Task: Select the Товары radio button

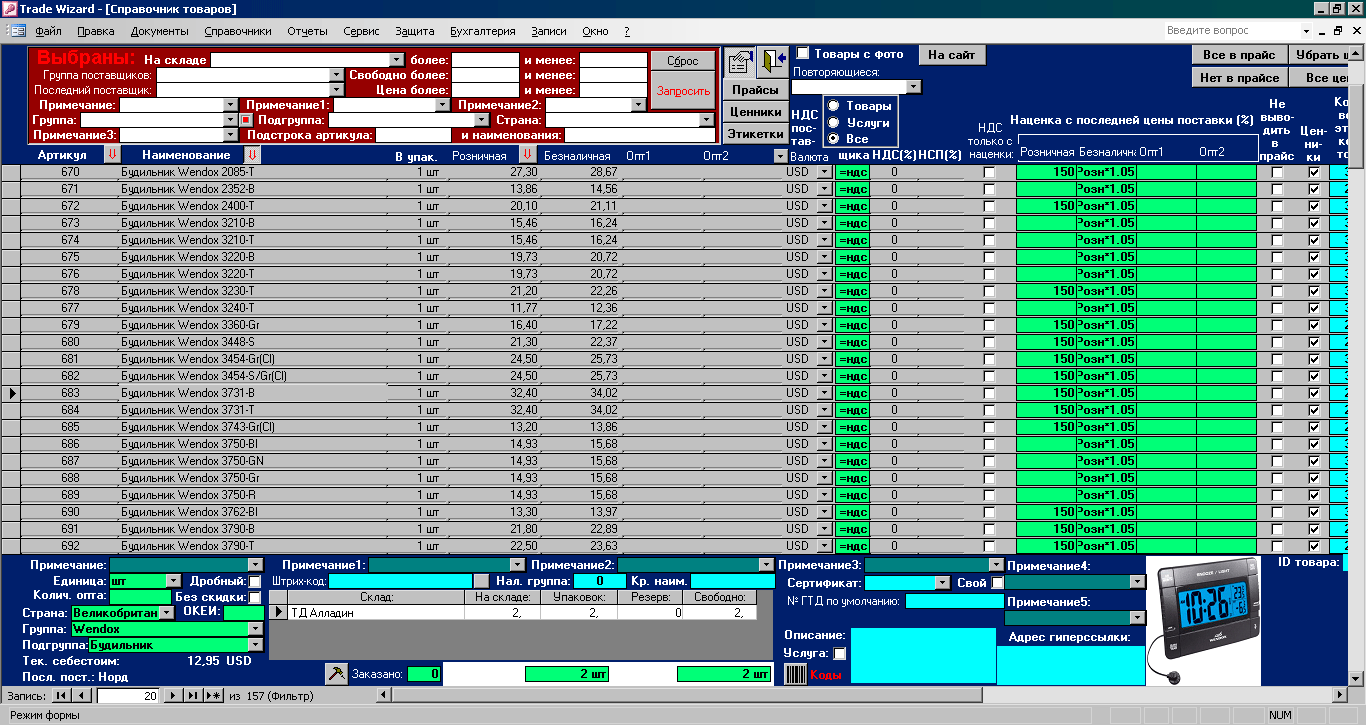Action: [833, 106]
